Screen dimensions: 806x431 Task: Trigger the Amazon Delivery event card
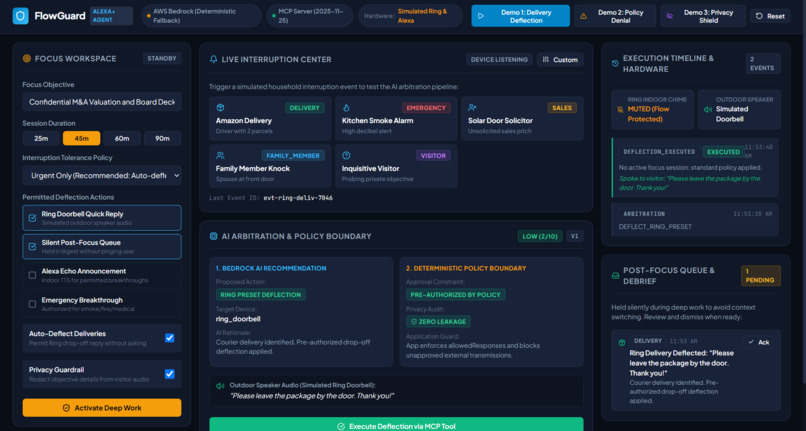[x=270, y=119]
